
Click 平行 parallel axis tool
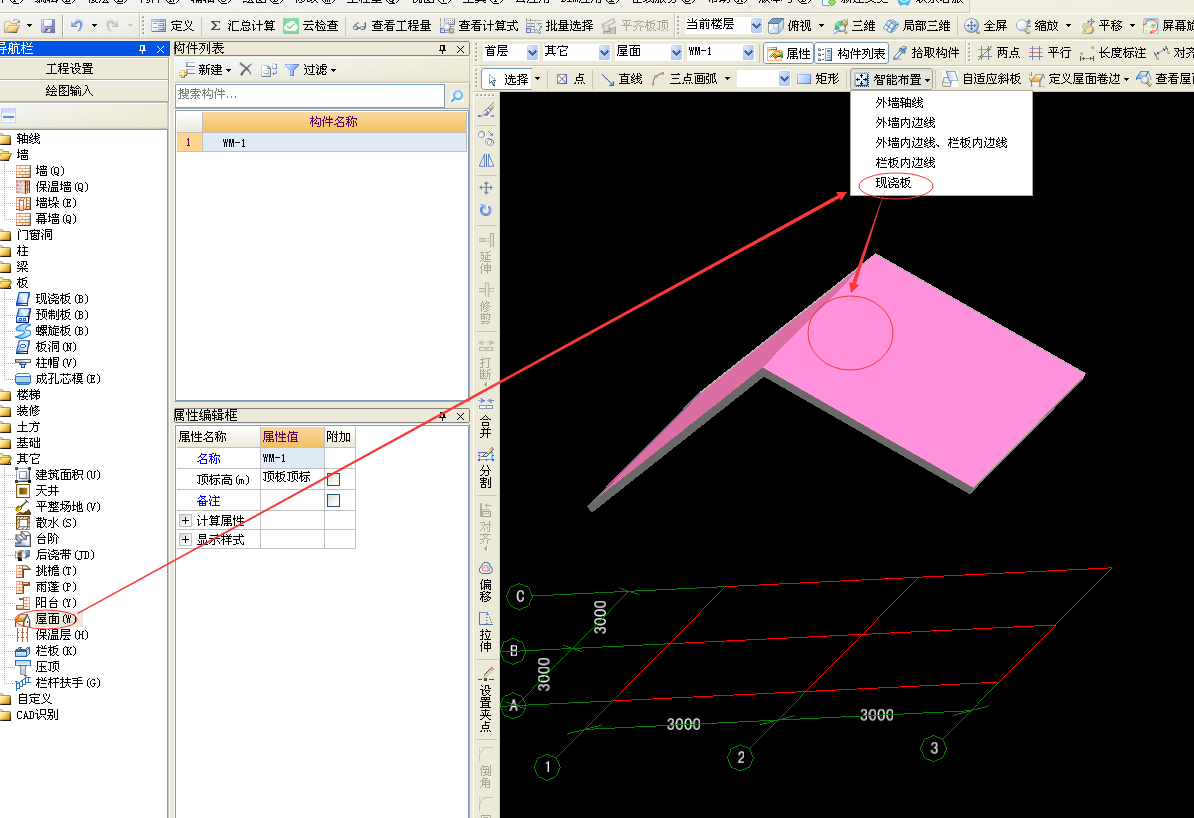(x=1050, y=53)
